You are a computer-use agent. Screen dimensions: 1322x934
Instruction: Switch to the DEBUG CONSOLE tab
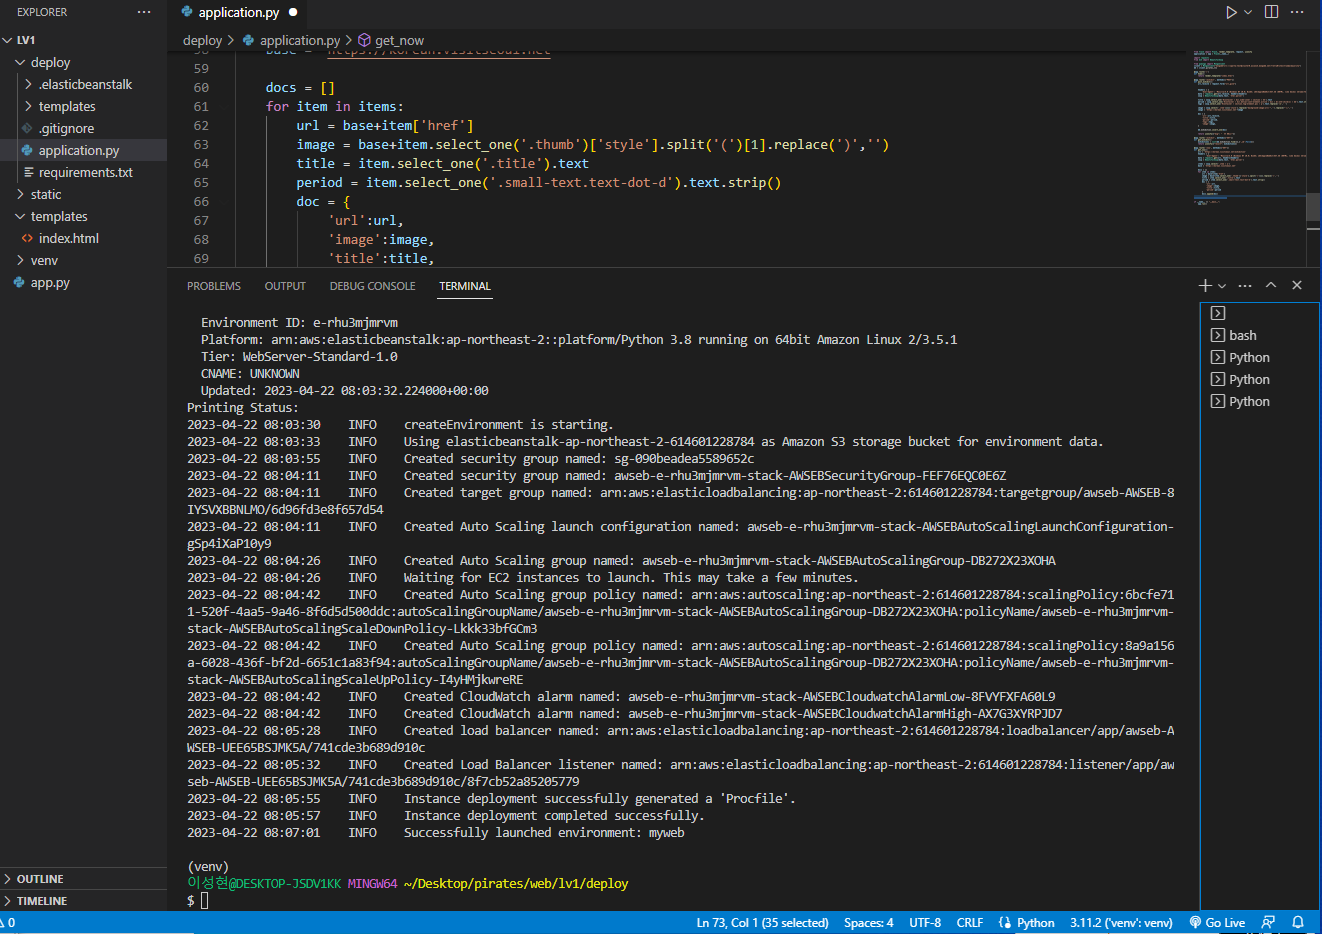point(372,286)
